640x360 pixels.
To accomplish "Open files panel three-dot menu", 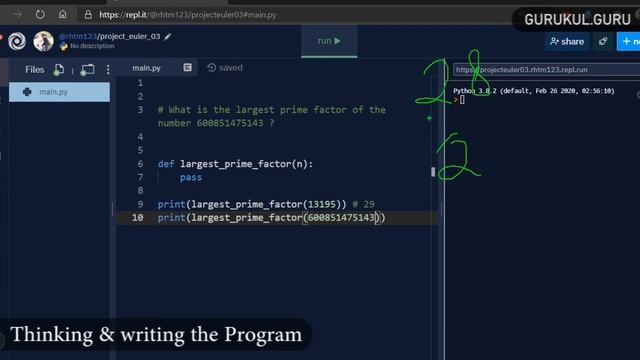I will point(108,70).
